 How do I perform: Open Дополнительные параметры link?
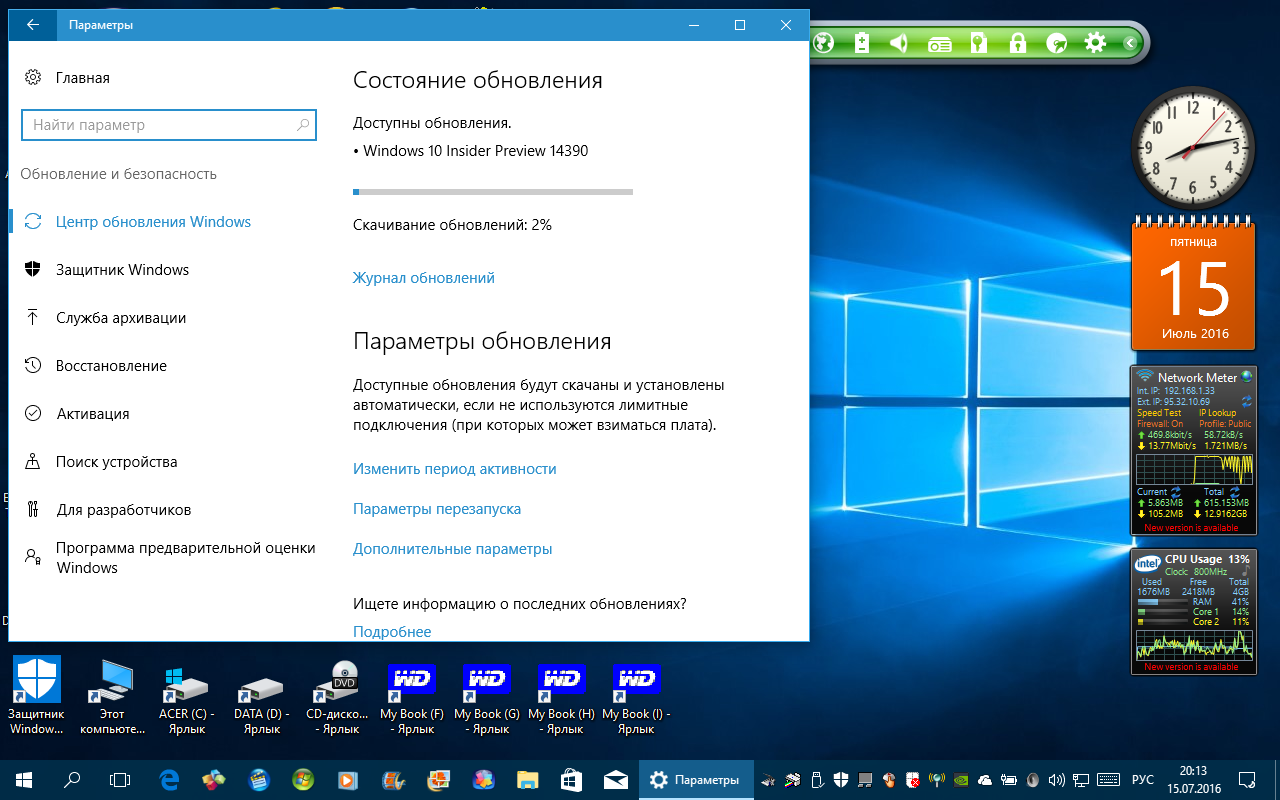click(453, 549)
